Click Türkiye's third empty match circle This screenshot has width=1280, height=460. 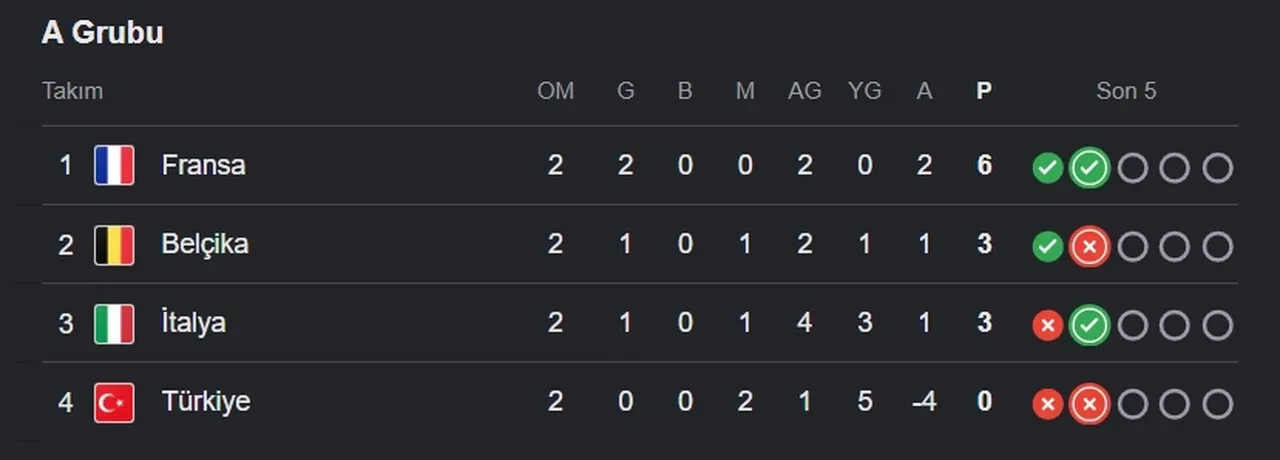[1217, 404]
